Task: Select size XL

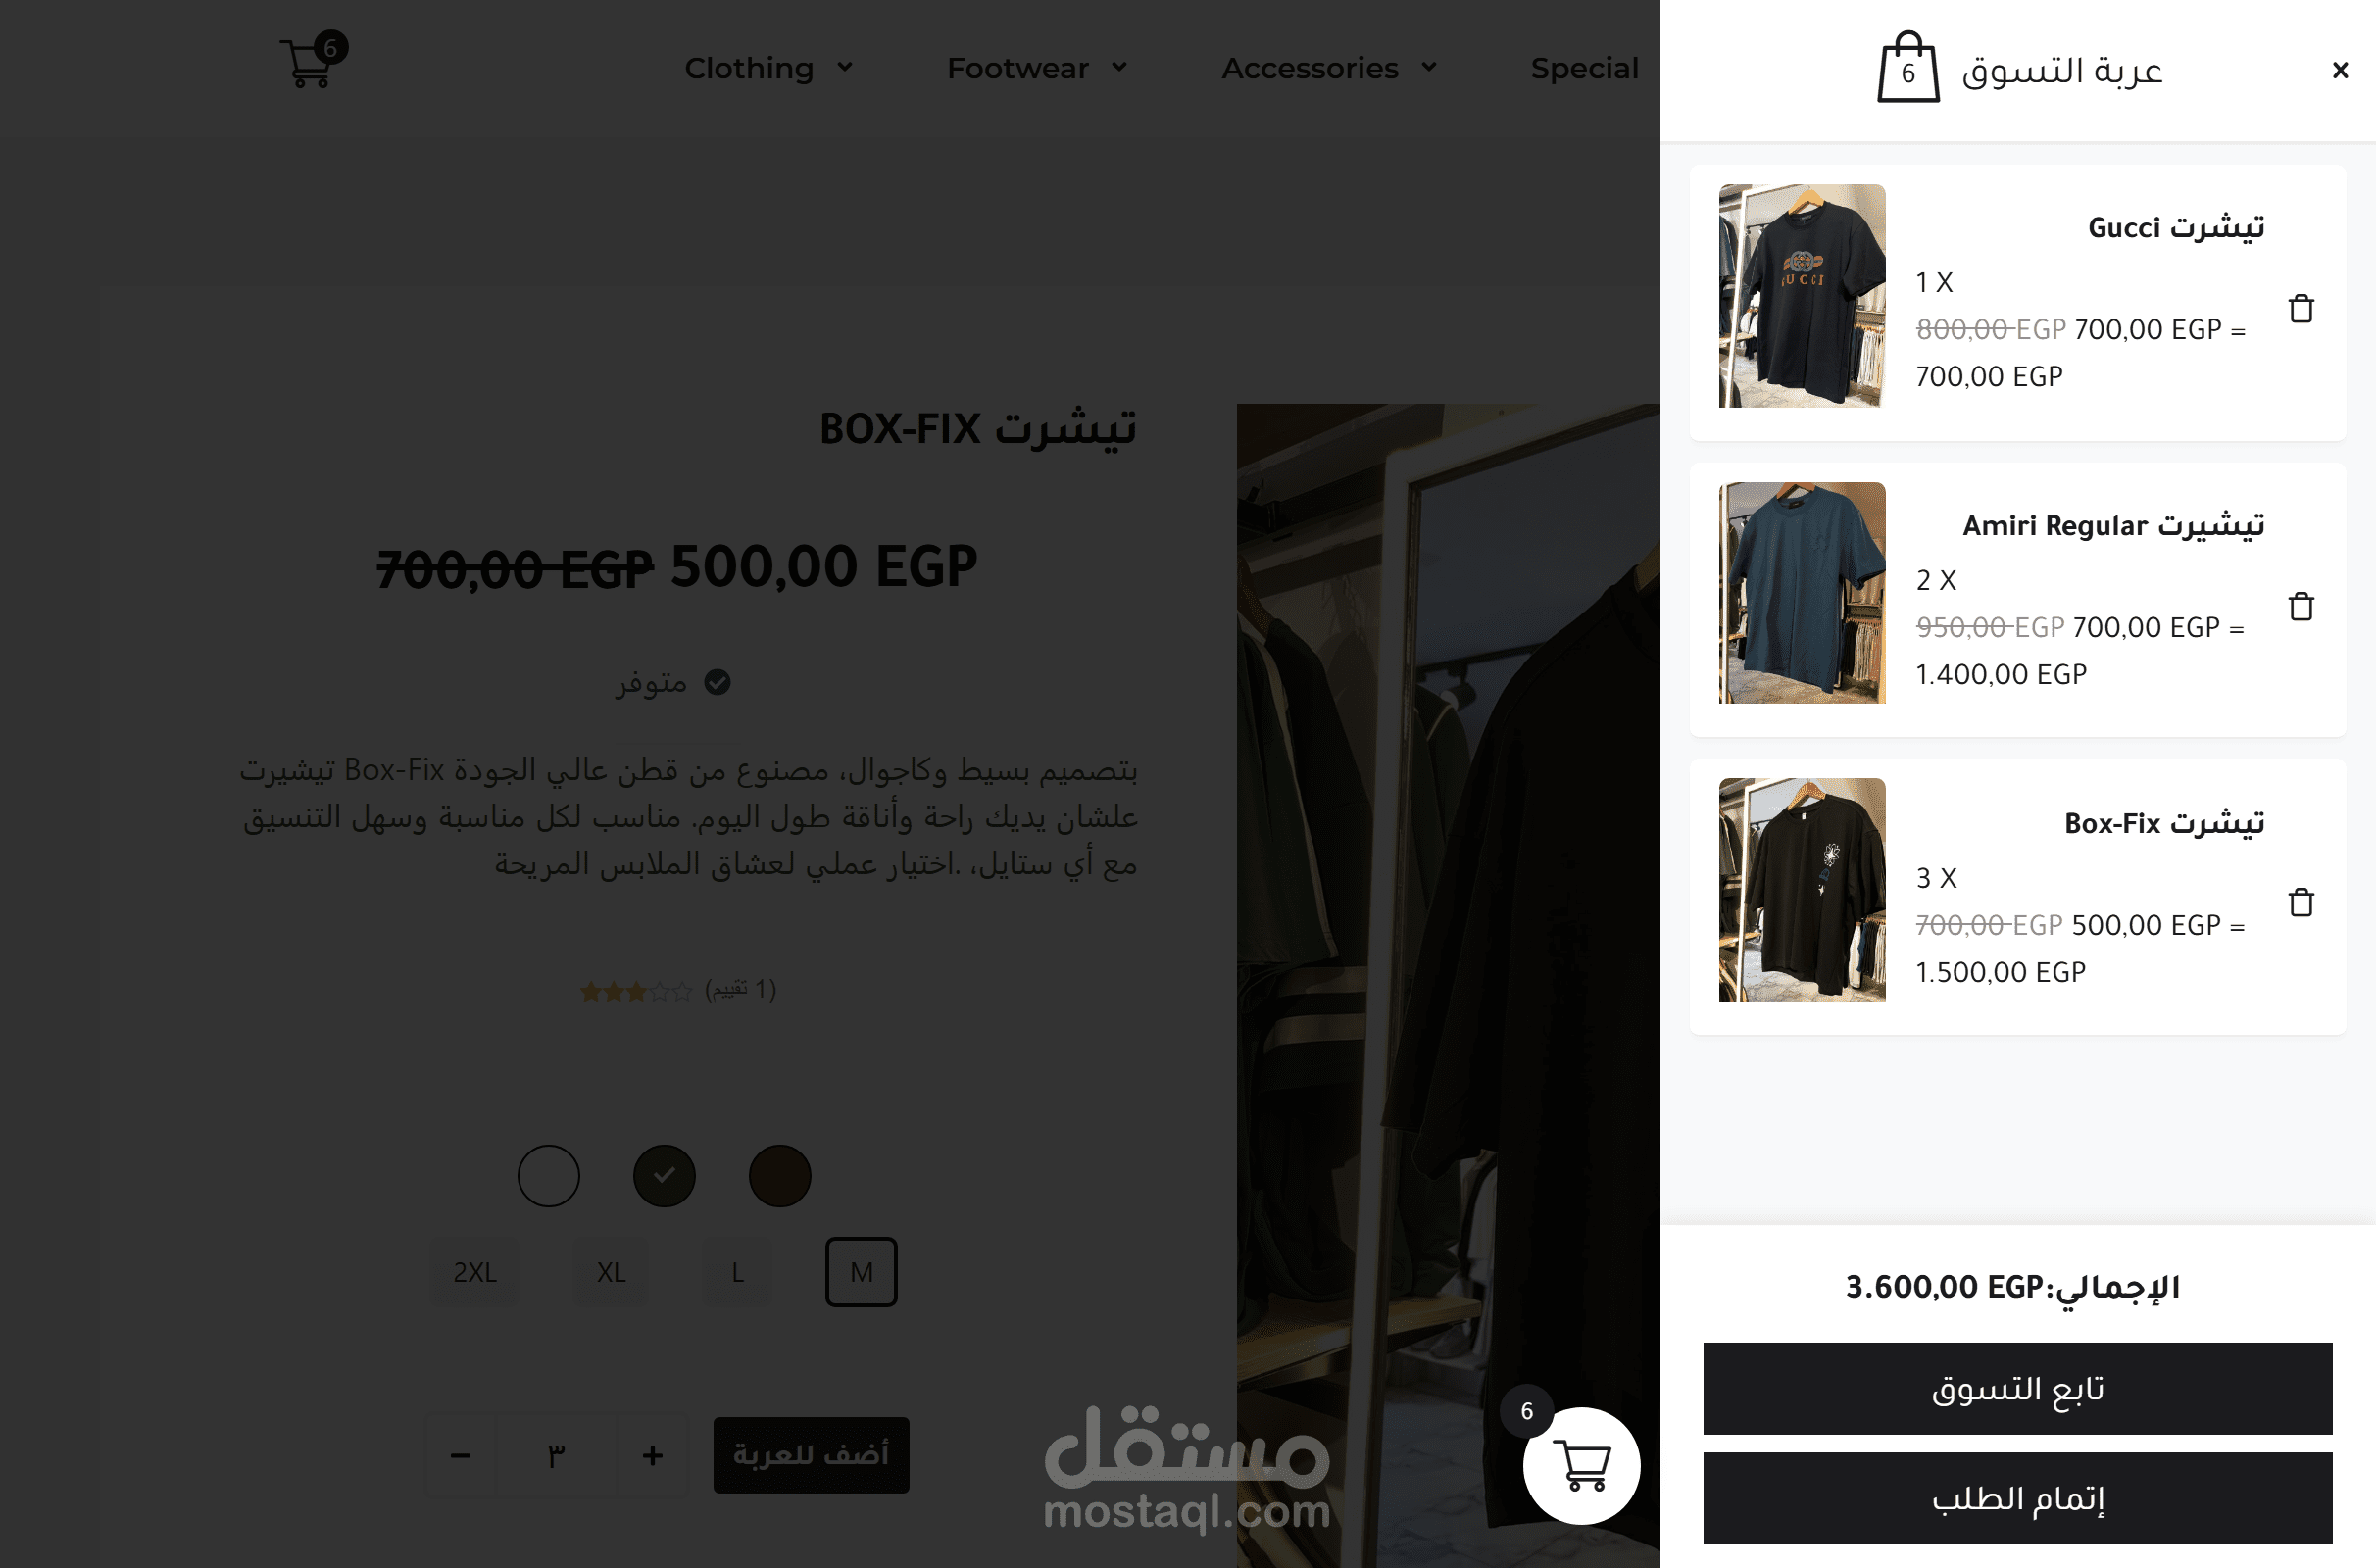Action: click(x=611, y=1272)
